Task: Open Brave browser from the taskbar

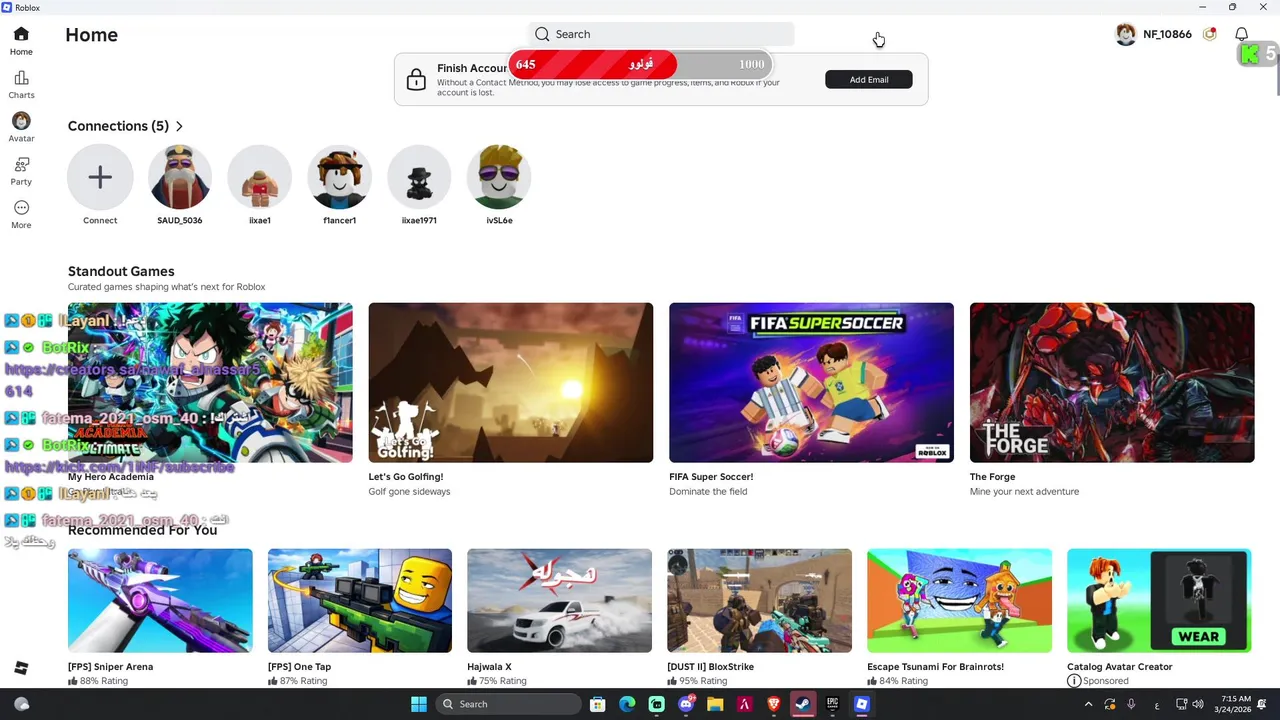Action: click(773, 704)
